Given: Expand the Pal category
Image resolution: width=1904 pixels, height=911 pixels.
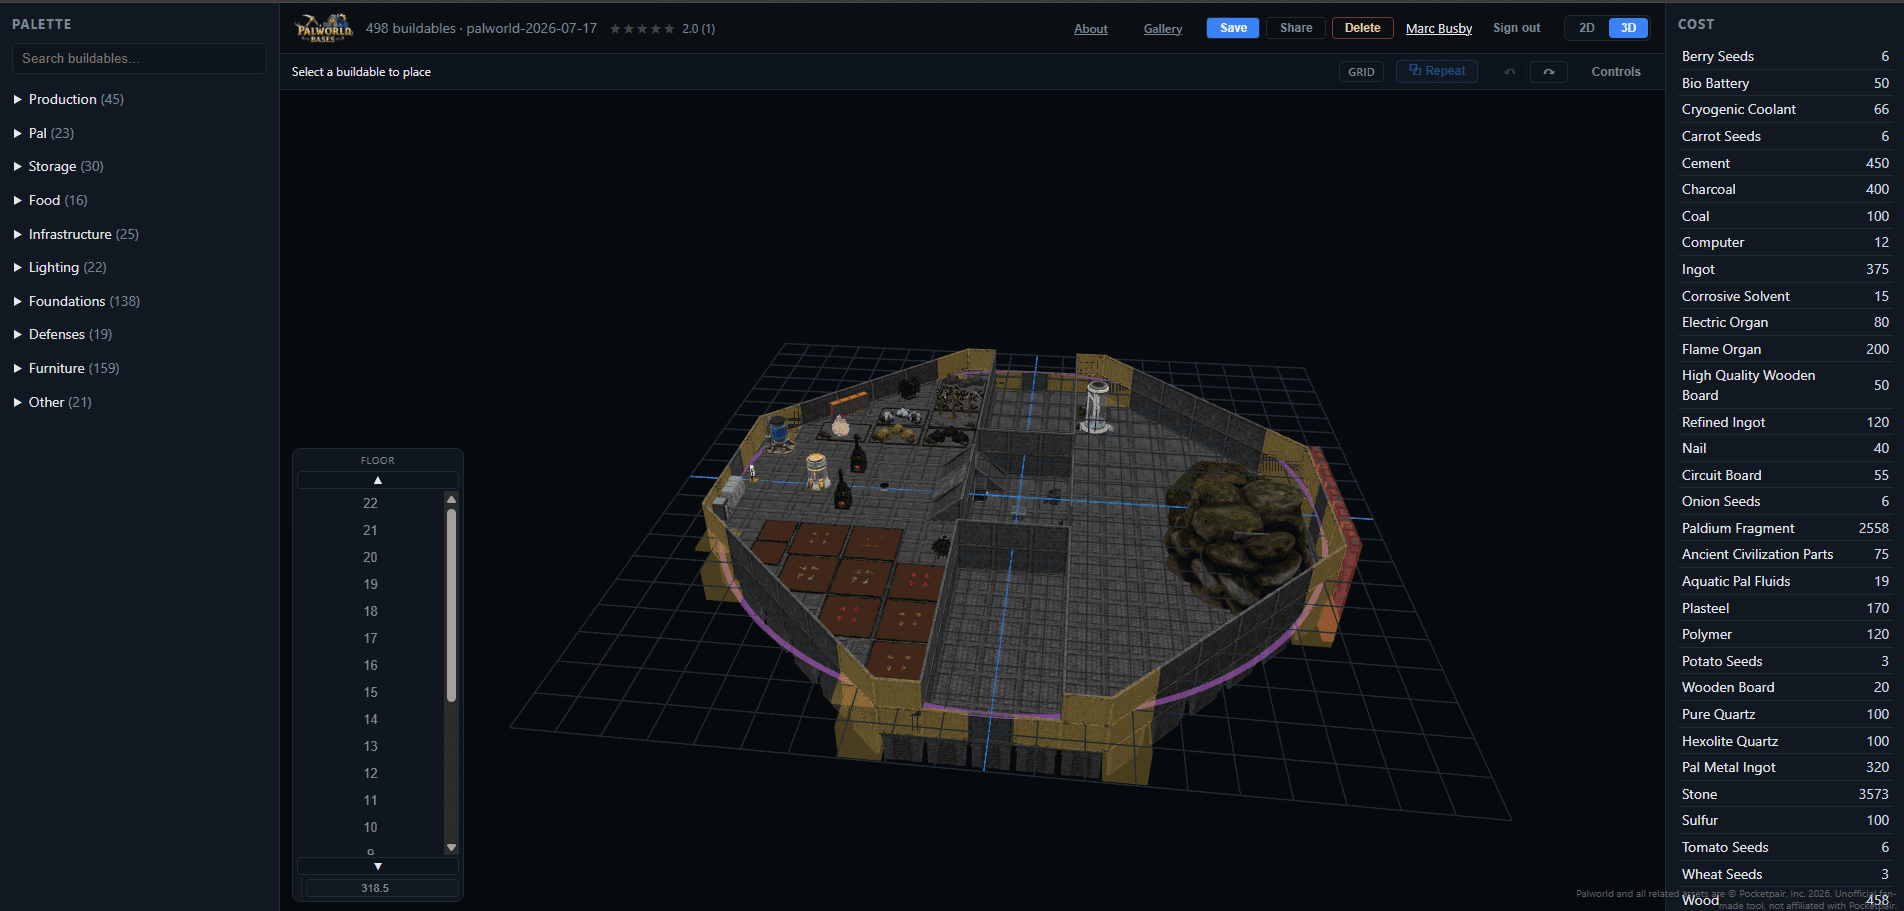Looking at the screenshot, I should 44,133.
